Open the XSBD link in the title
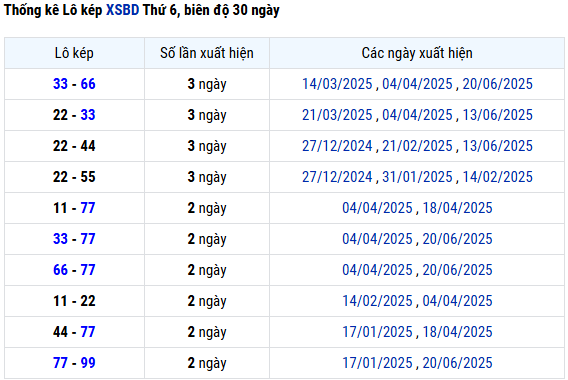 [122, 10]
